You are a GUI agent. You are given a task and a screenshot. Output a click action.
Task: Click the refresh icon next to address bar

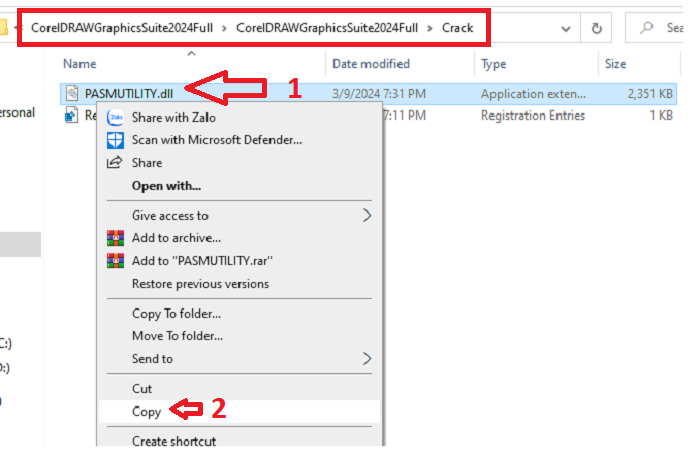coord(596,29)
